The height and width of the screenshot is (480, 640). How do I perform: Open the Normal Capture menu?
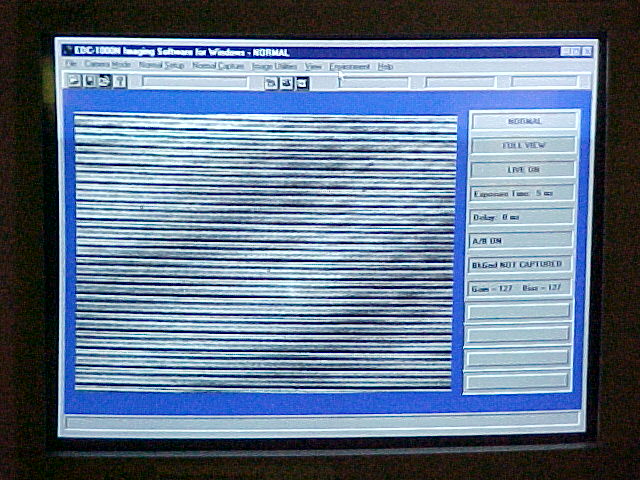point(218,66)
